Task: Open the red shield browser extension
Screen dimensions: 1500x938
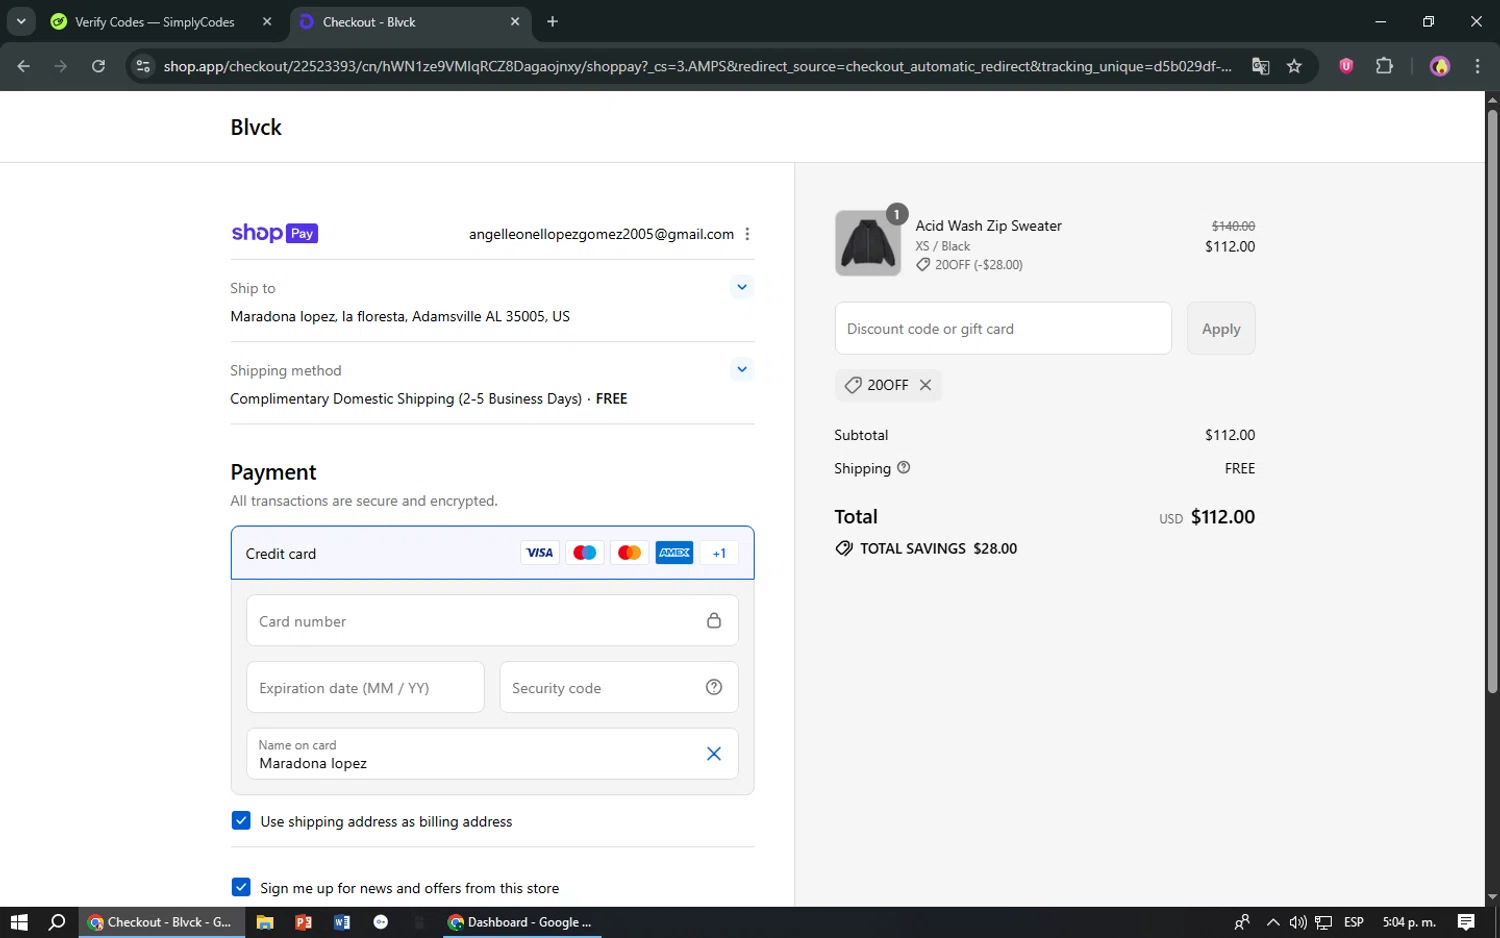Action: pos(1346,66)
